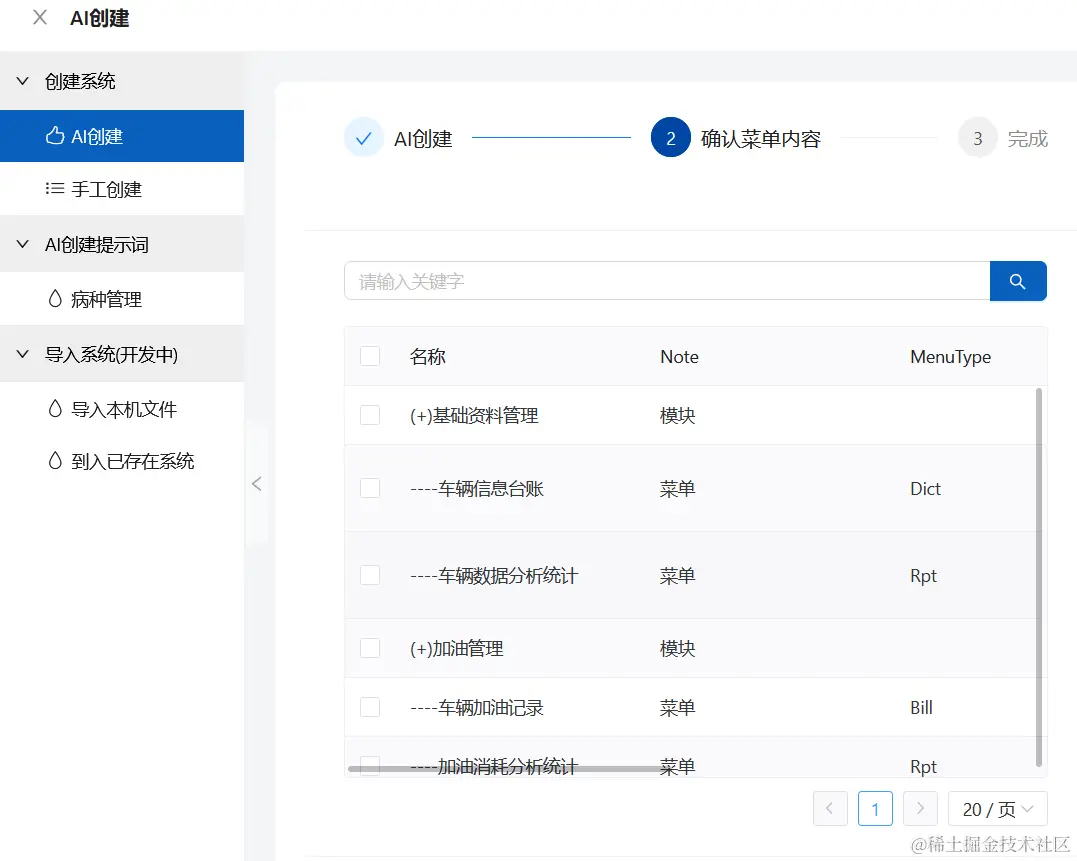The height and width of the screenshot is (861, 1077).
Task: Collapse the AI创建提示词 menu group
Action: click(x=122, y=244)
